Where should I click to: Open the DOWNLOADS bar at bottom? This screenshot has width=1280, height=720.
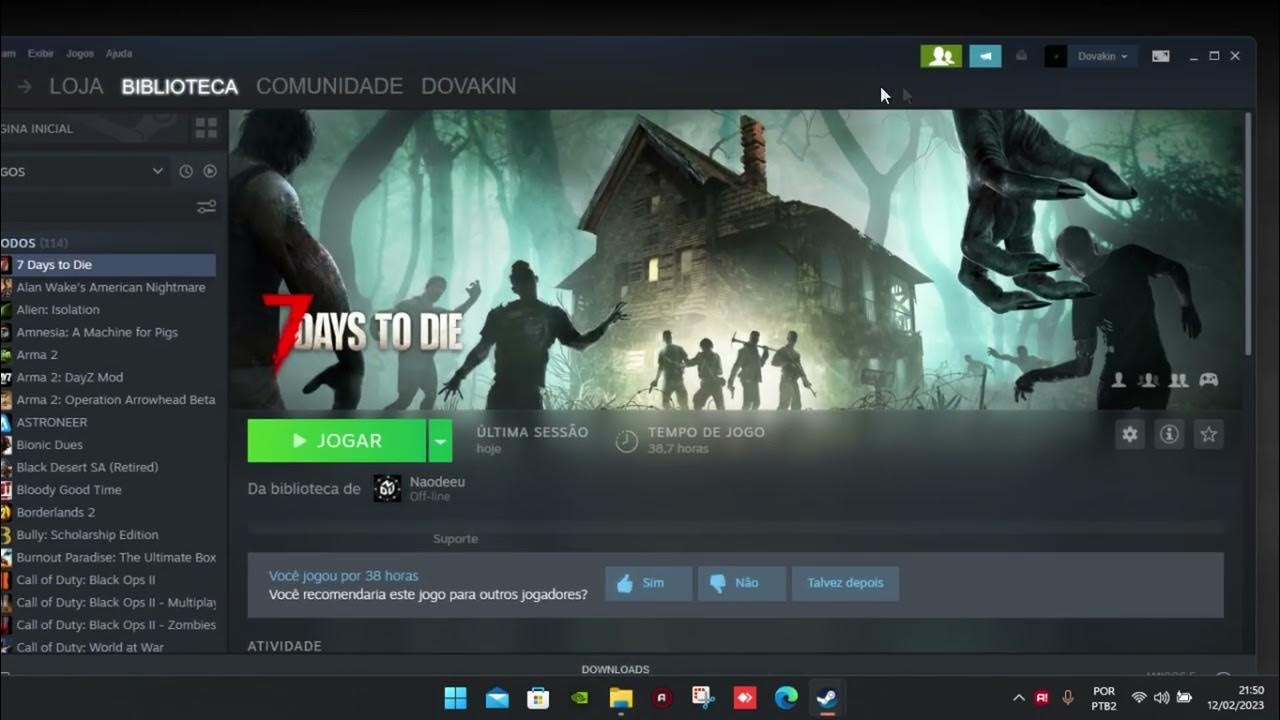point(615,669)
